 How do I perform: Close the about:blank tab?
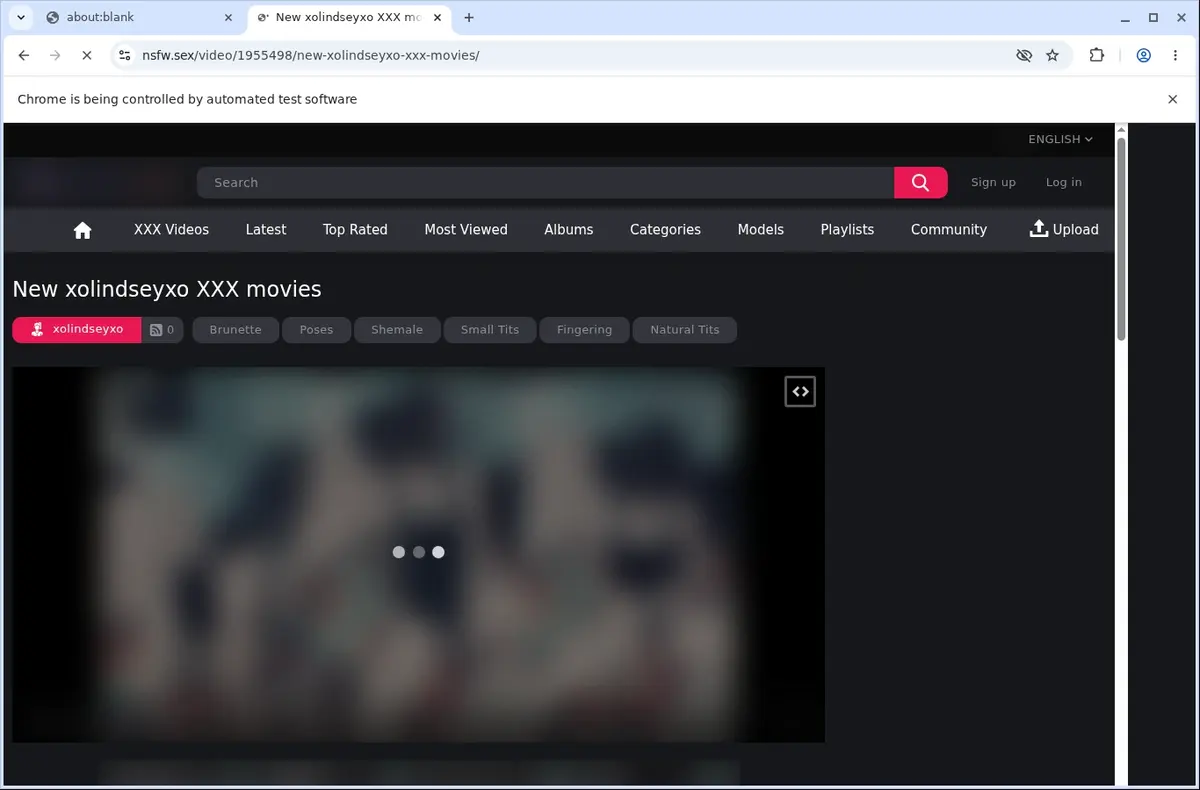point(229,17)
